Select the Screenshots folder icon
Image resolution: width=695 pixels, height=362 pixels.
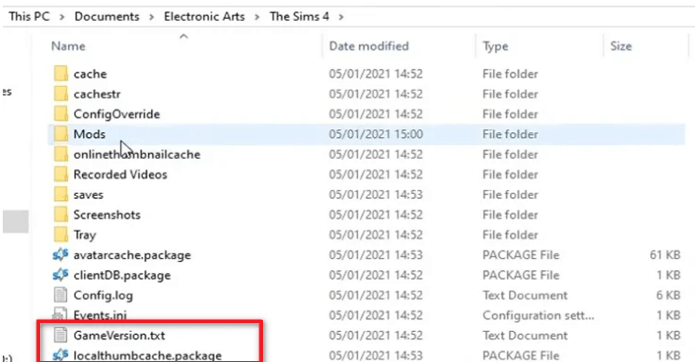61,214
